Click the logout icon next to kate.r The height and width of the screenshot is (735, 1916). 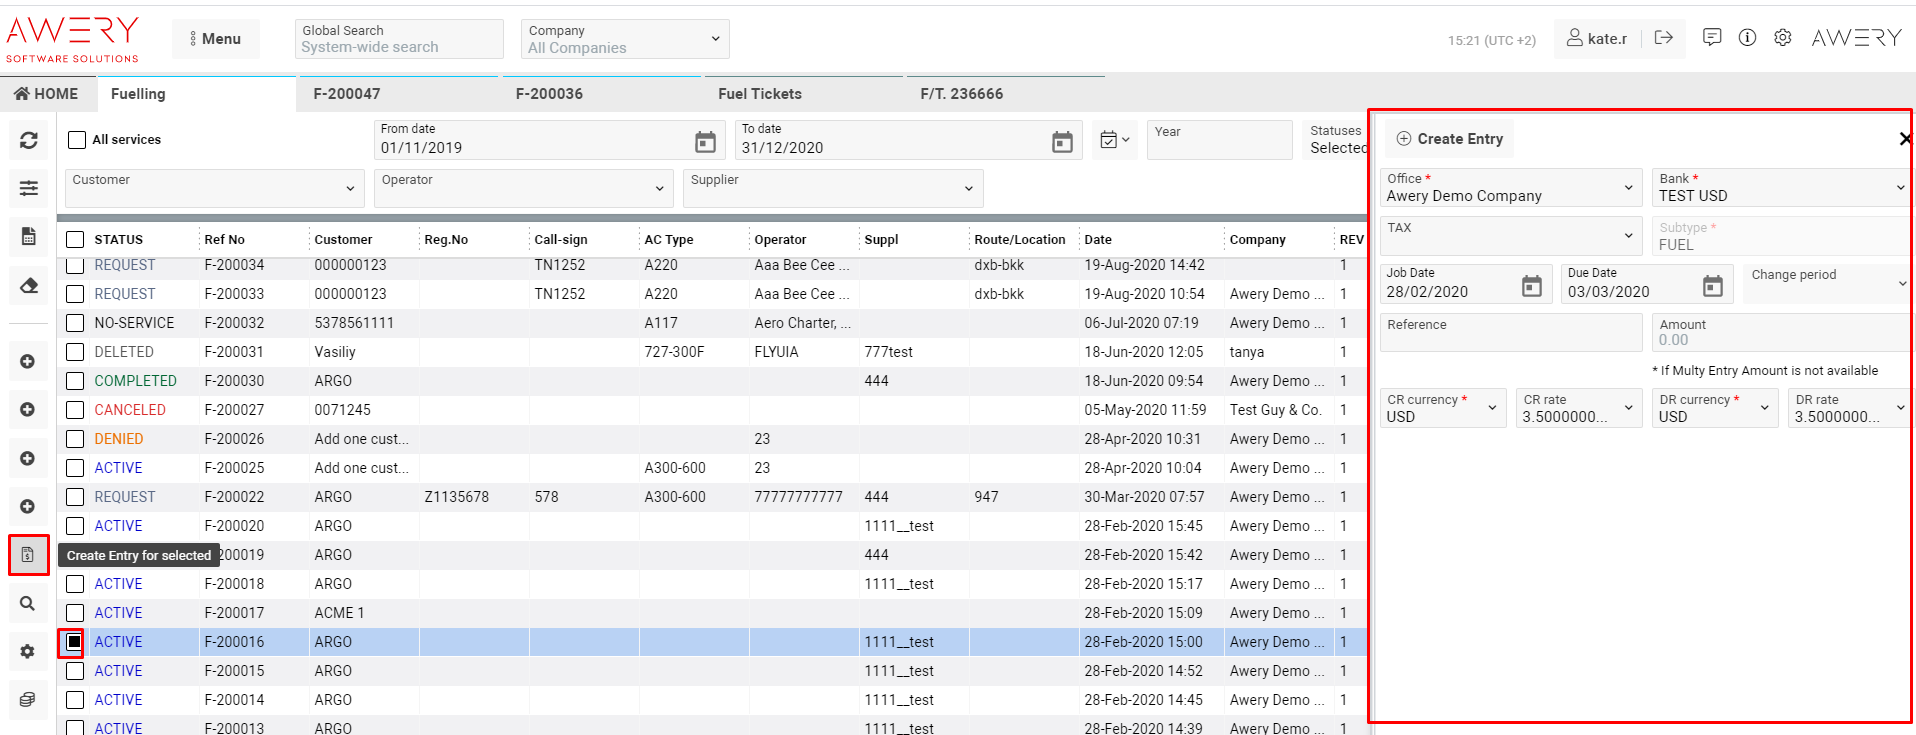click(1664, 38)
